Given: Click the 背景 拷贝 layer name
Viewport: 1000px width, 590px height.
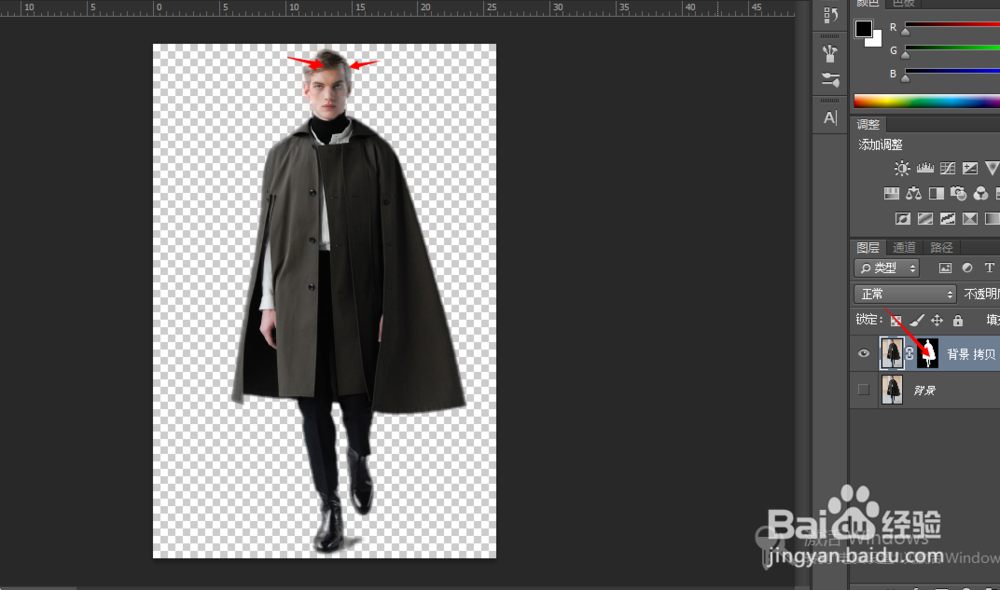Looking at the screenshot, I should [x=971, y=354].
